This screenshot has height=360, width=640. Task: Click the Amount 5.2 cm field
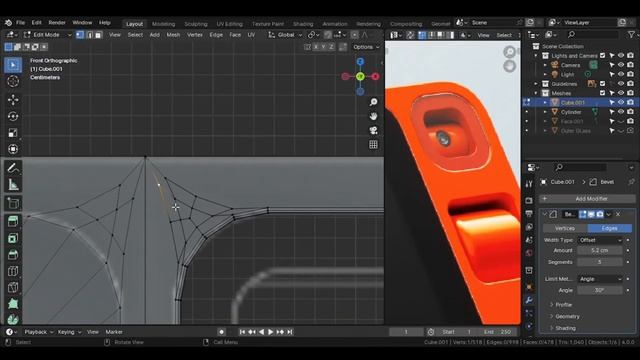[x=600, y=250]
